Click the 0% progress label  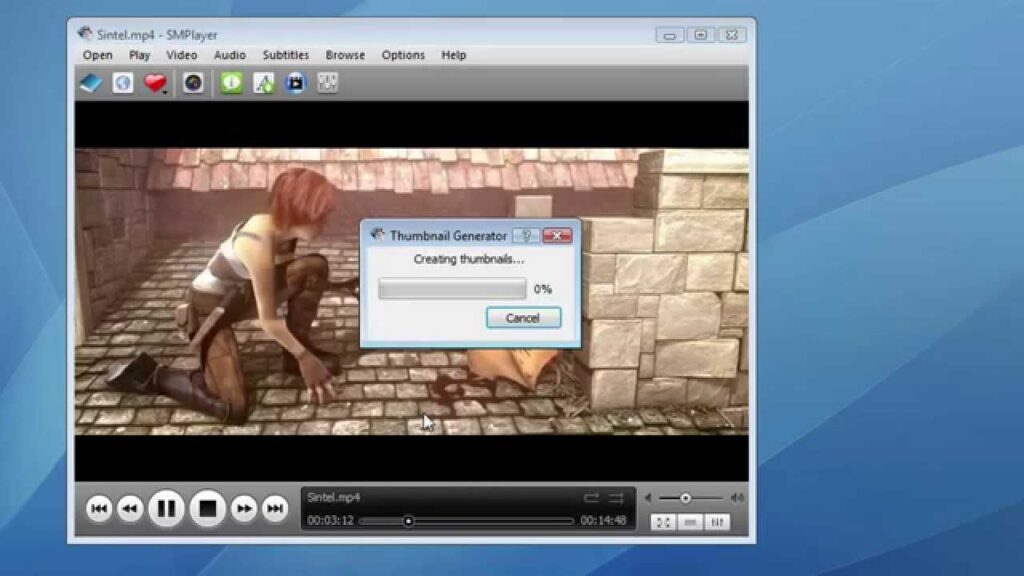coord(543,289)
